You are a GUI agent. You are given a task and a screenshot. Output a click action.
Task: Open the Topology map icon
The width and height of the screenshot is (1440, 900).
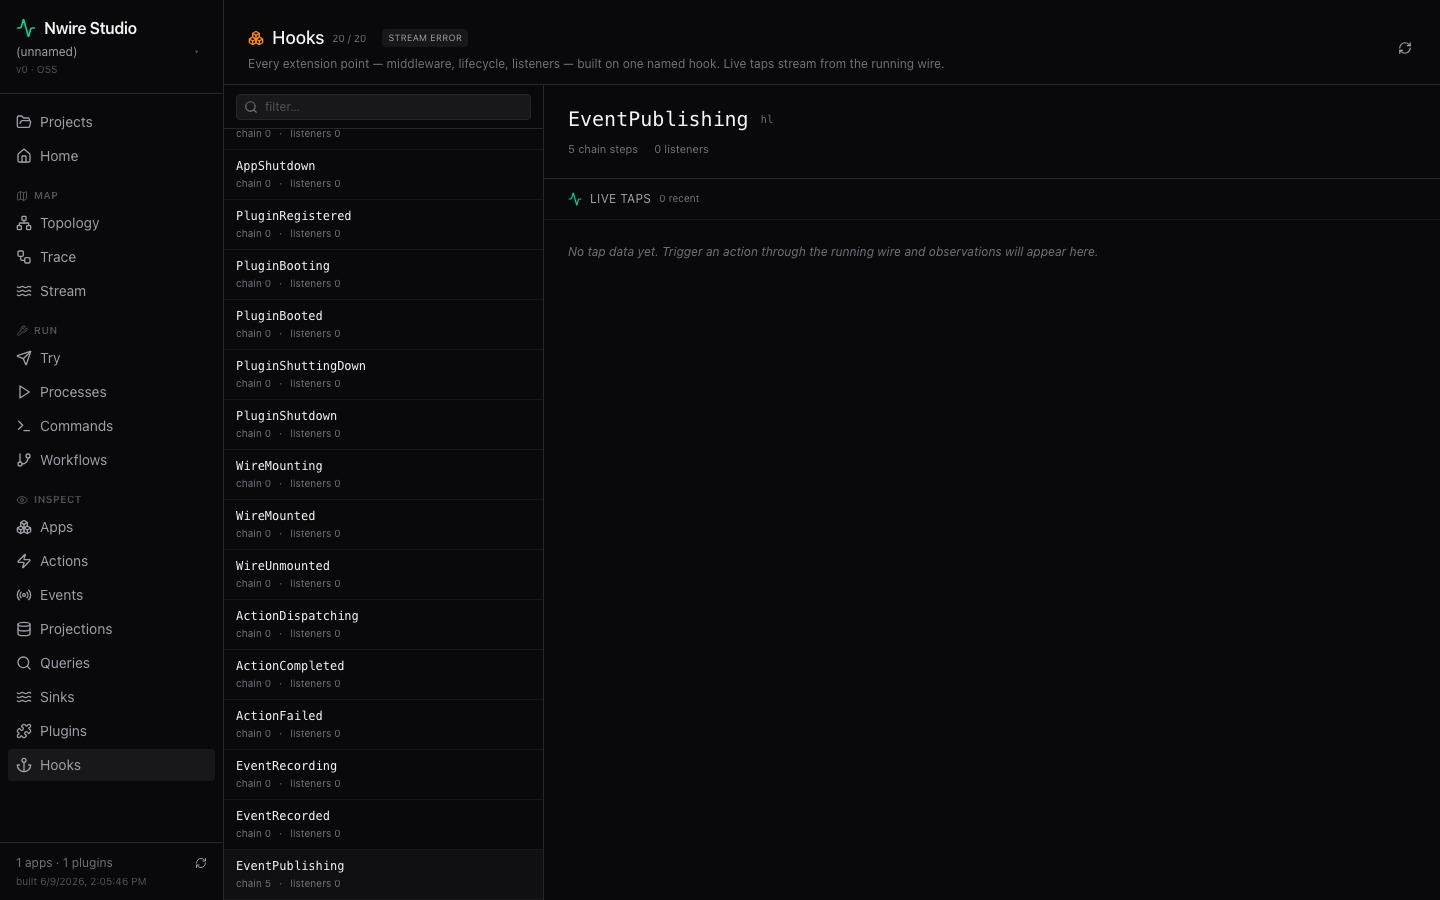(x=24, y=223)
